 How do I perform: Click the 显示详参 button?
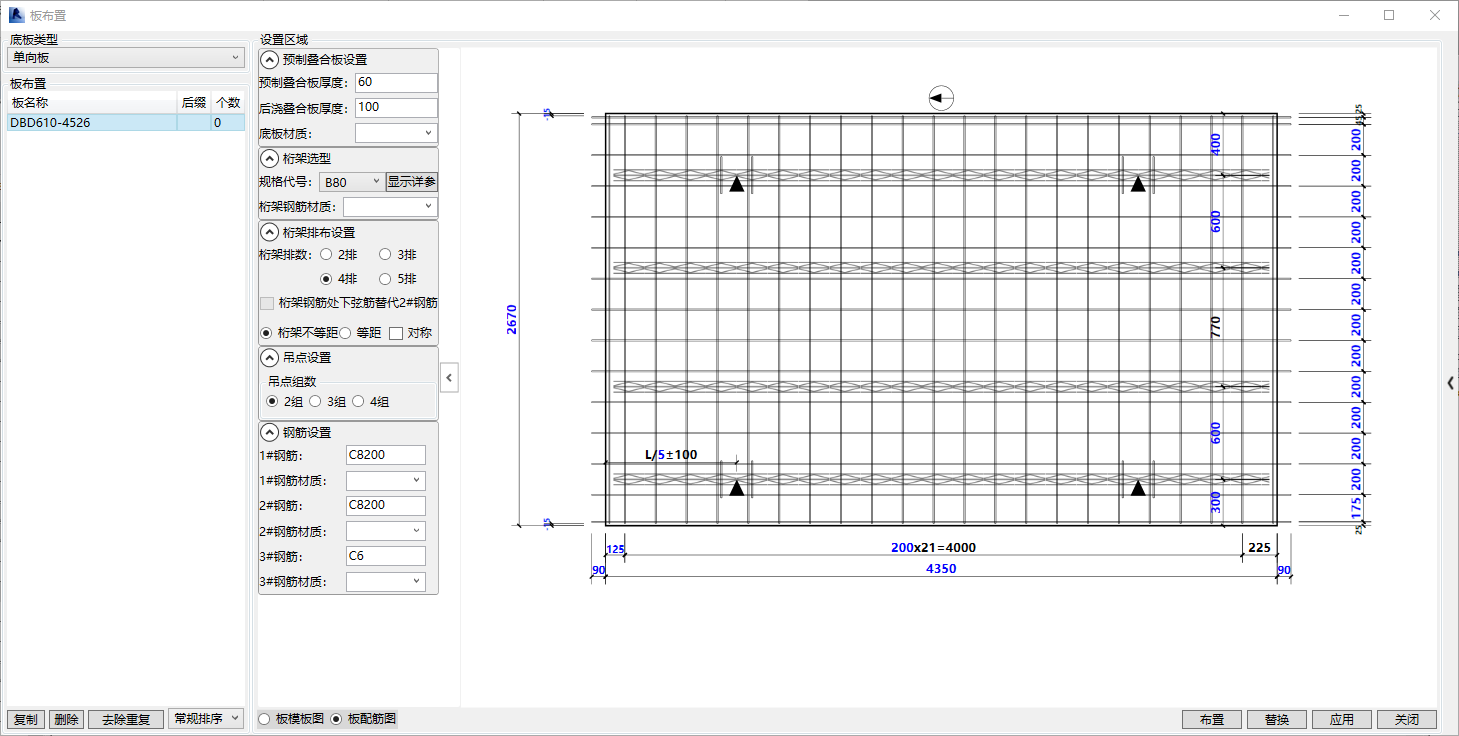pyautogui.click(x=412, y=182)
